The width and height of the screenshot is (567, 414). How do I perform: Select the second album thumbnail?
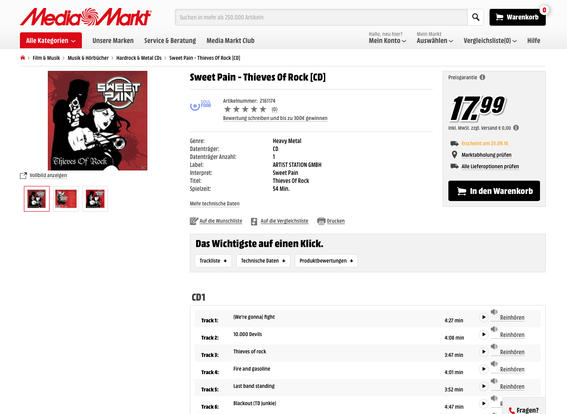click(66, 199)
